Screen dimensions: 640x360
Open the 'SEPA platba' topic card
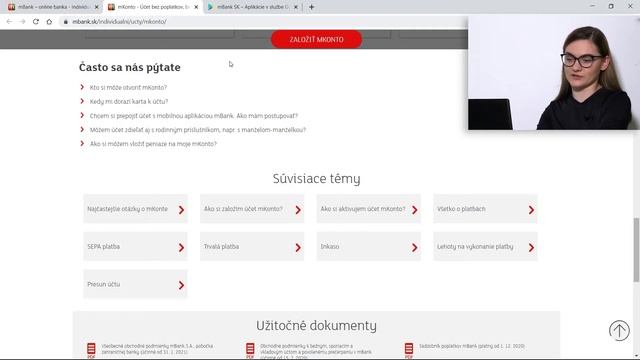(136, 247)
